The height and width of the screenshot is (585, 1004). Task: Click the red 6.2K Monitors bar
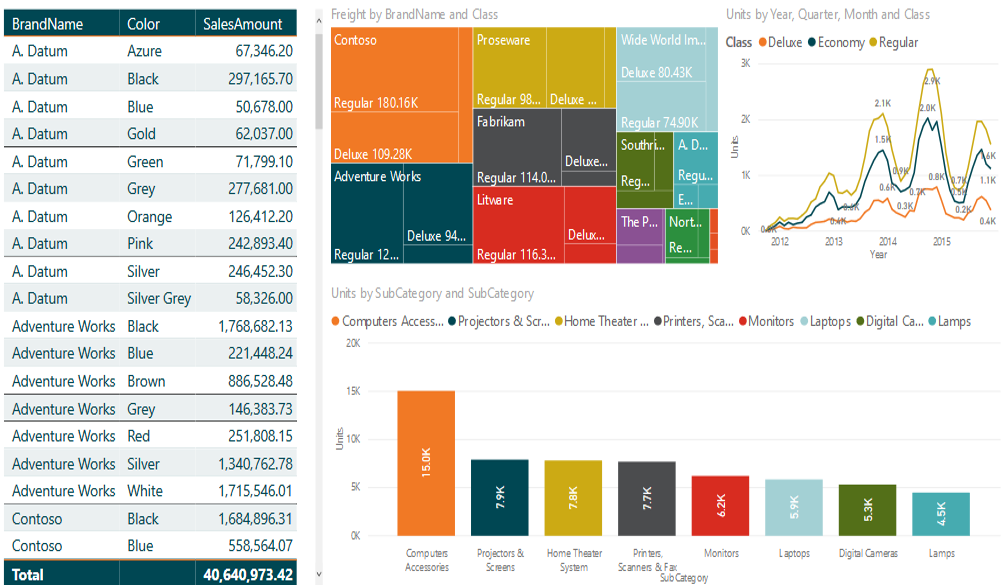tap(720, 506)
